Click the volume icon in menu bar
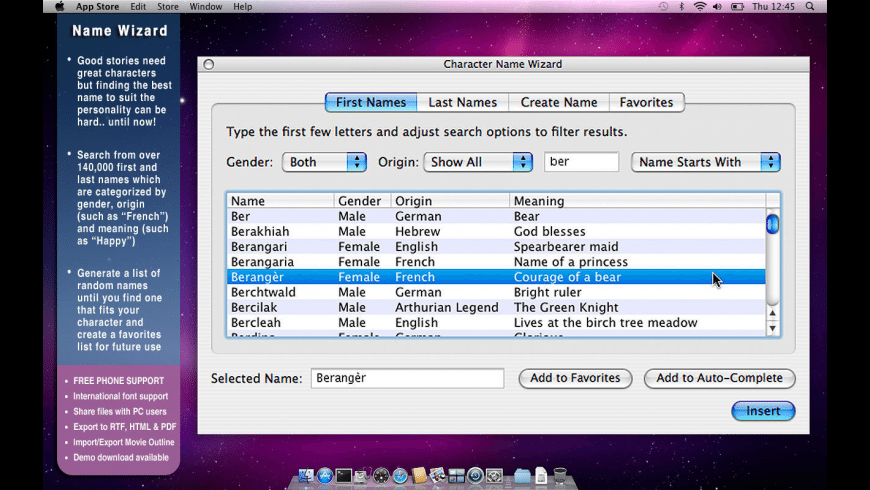Image resolution: width=870 pixels, height=490 pixels. [x=718, y=6]
